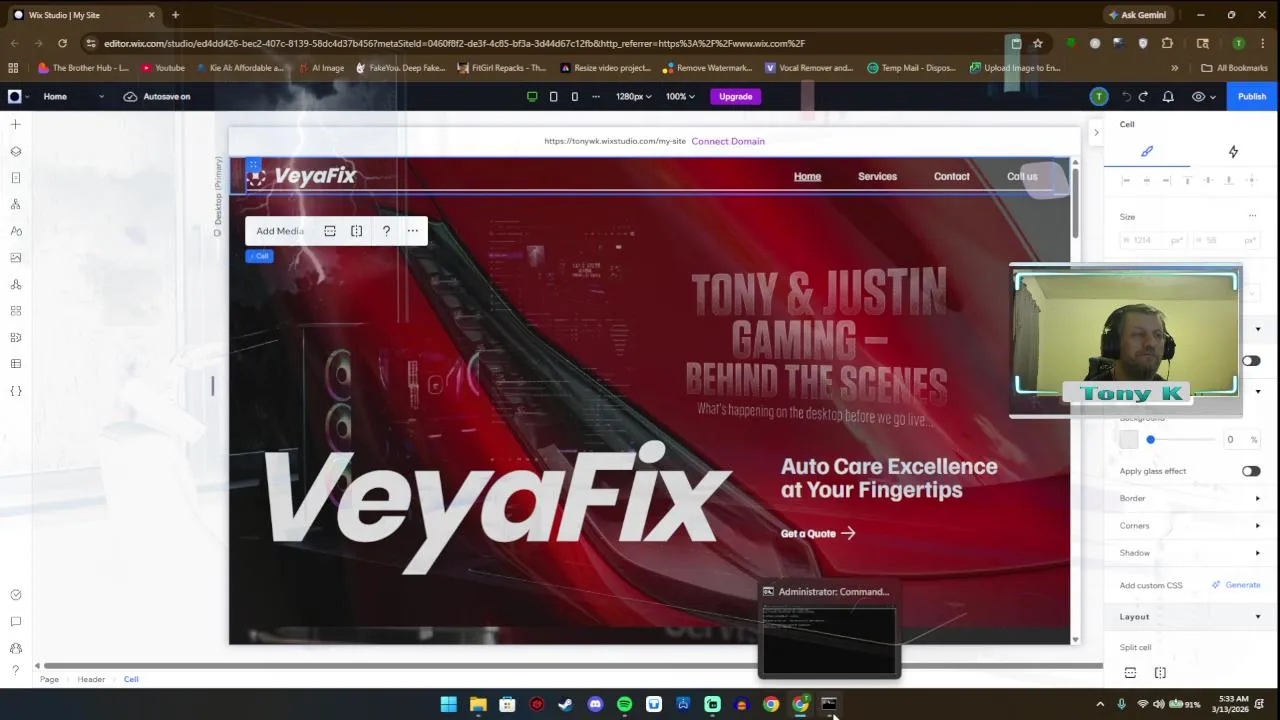Click the background opacity slider handle

(1150, 439)
